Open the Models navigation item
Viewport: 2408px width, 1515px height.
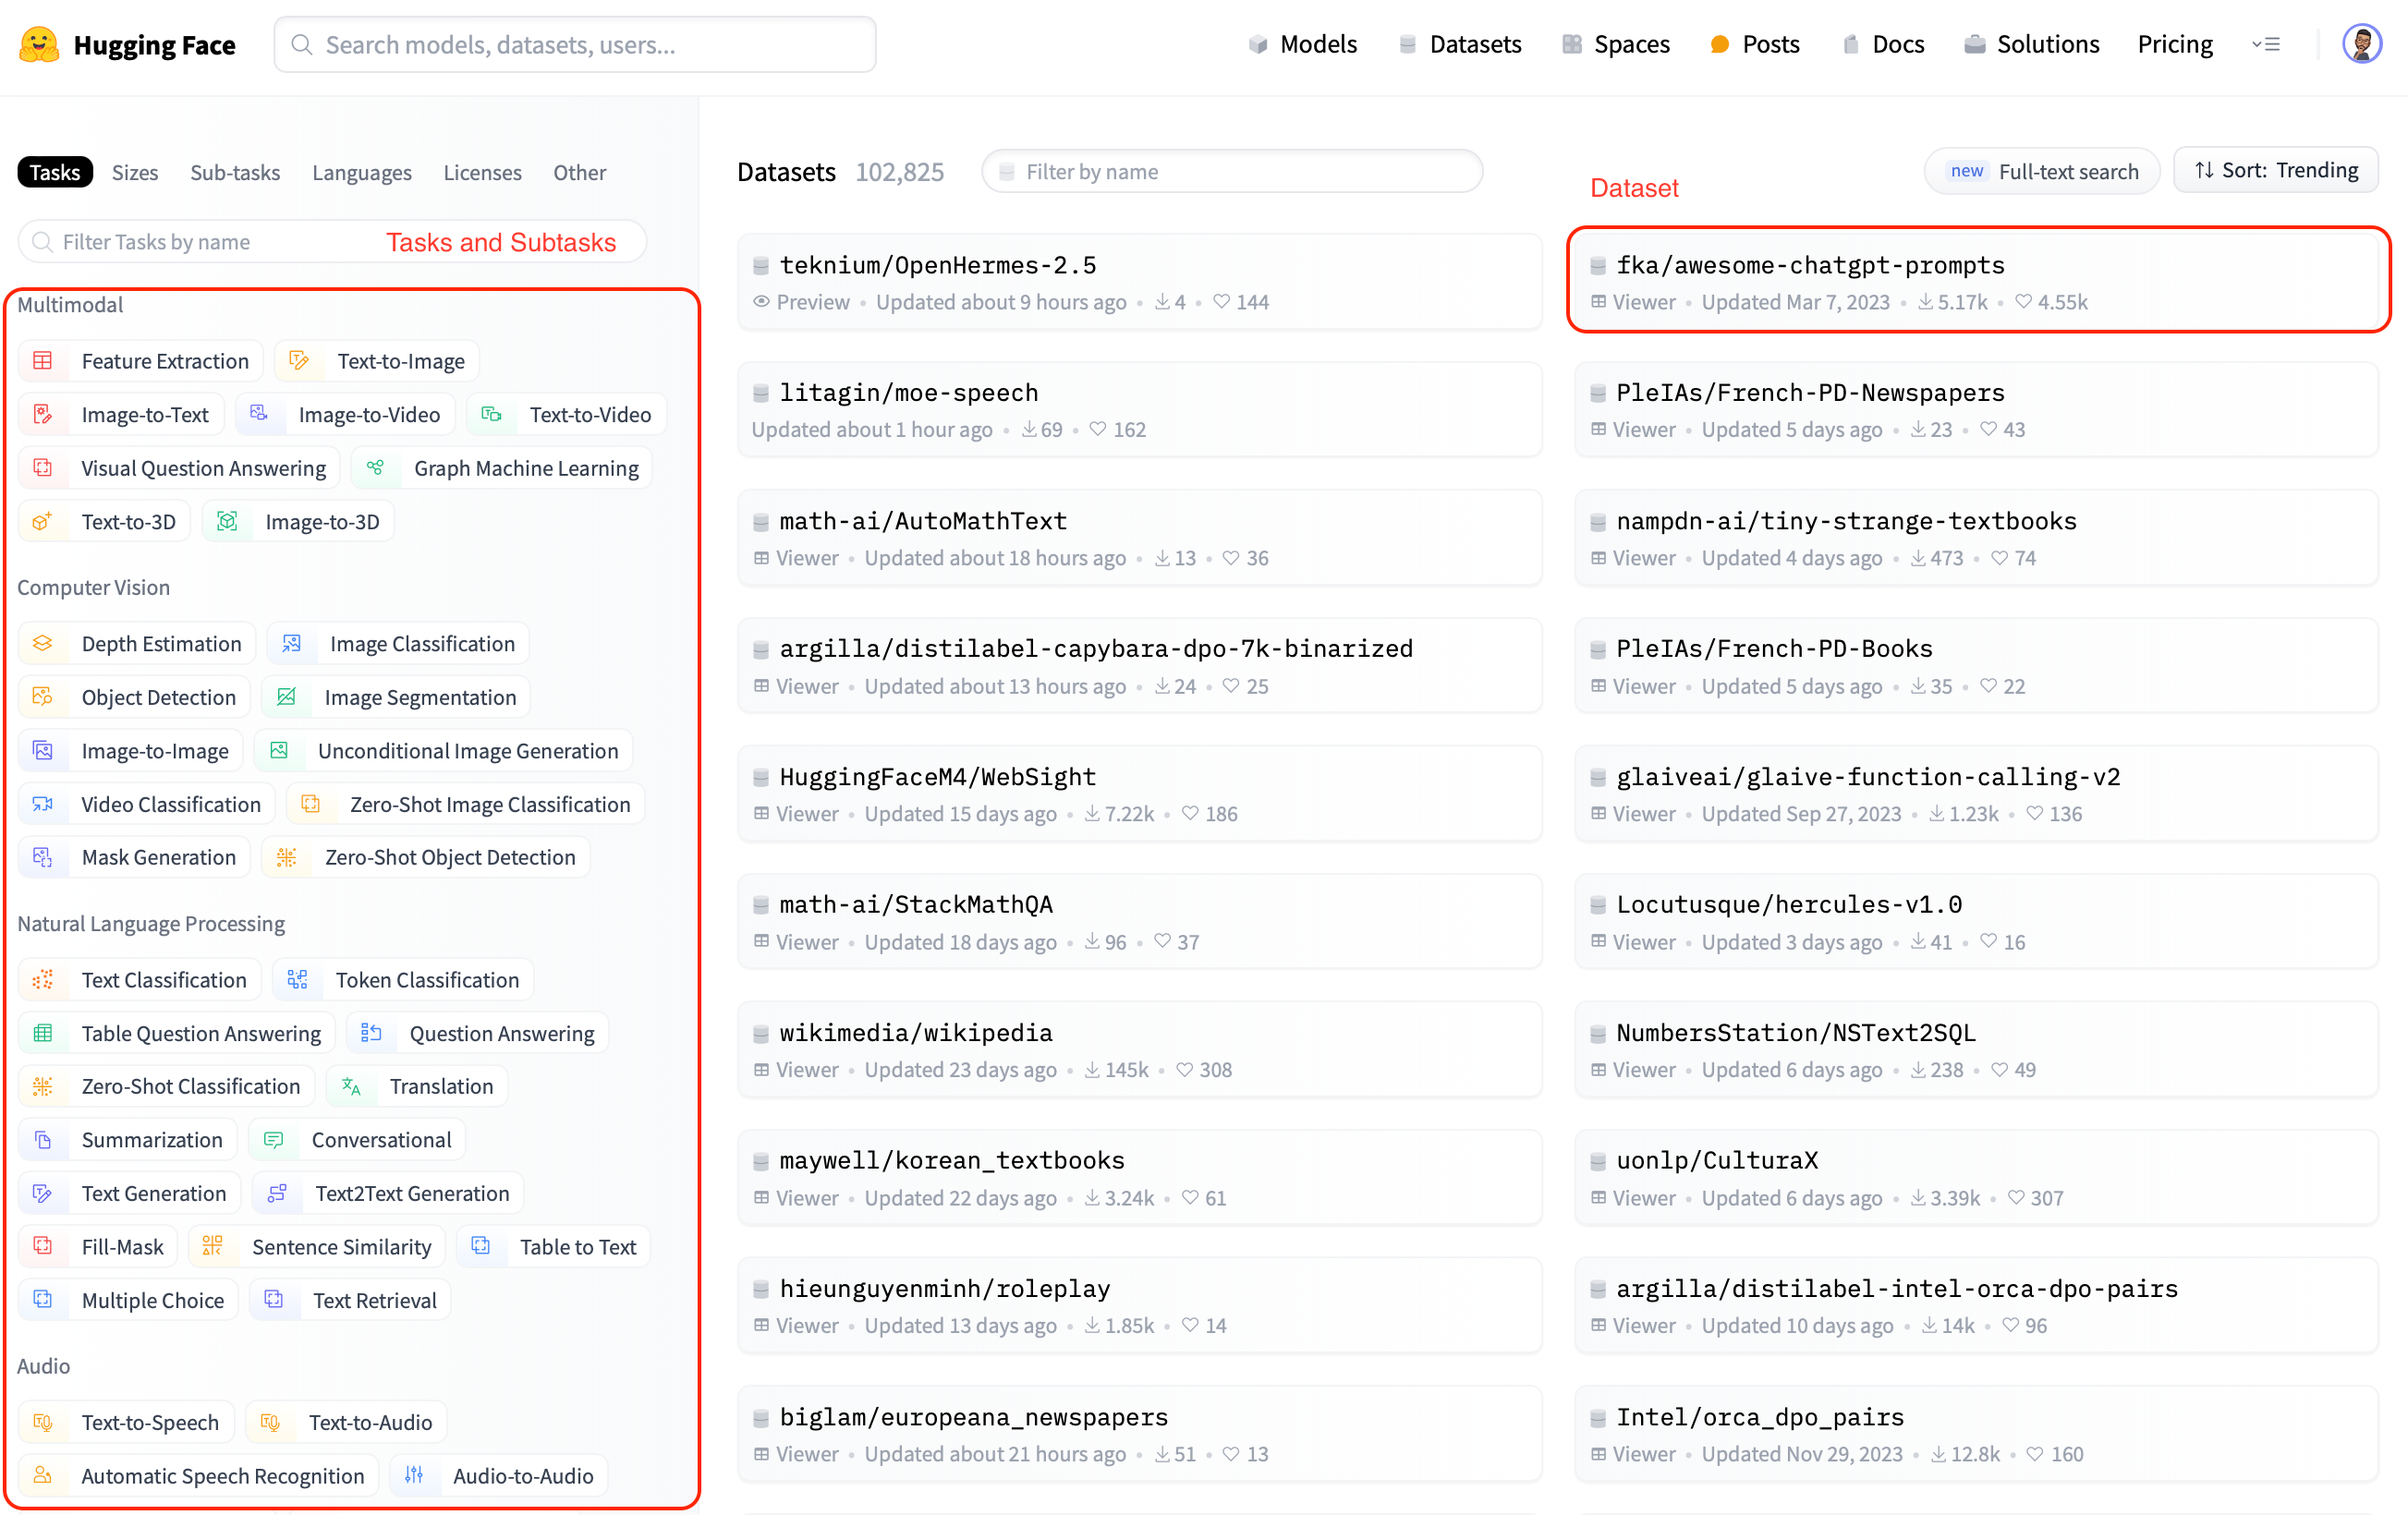[x=1303, y=45]
